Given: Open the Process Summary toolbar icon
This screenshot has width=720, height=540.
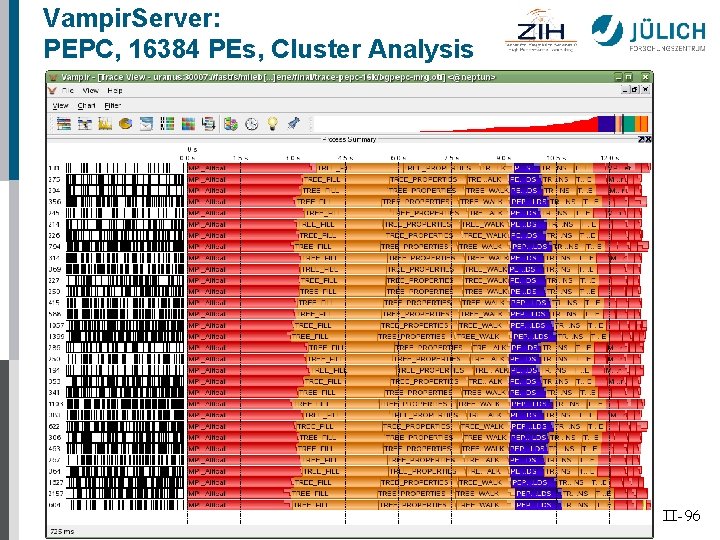Looking at the screenshot, I should coord(167,124).
